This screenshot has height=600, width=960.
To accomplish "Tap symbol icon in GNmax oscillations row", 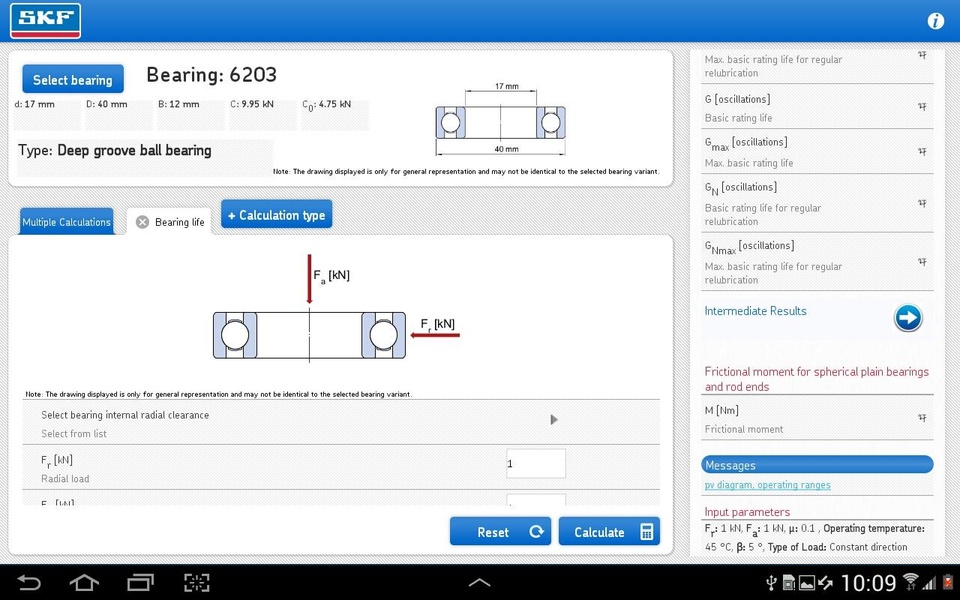I will click(922, 262).
